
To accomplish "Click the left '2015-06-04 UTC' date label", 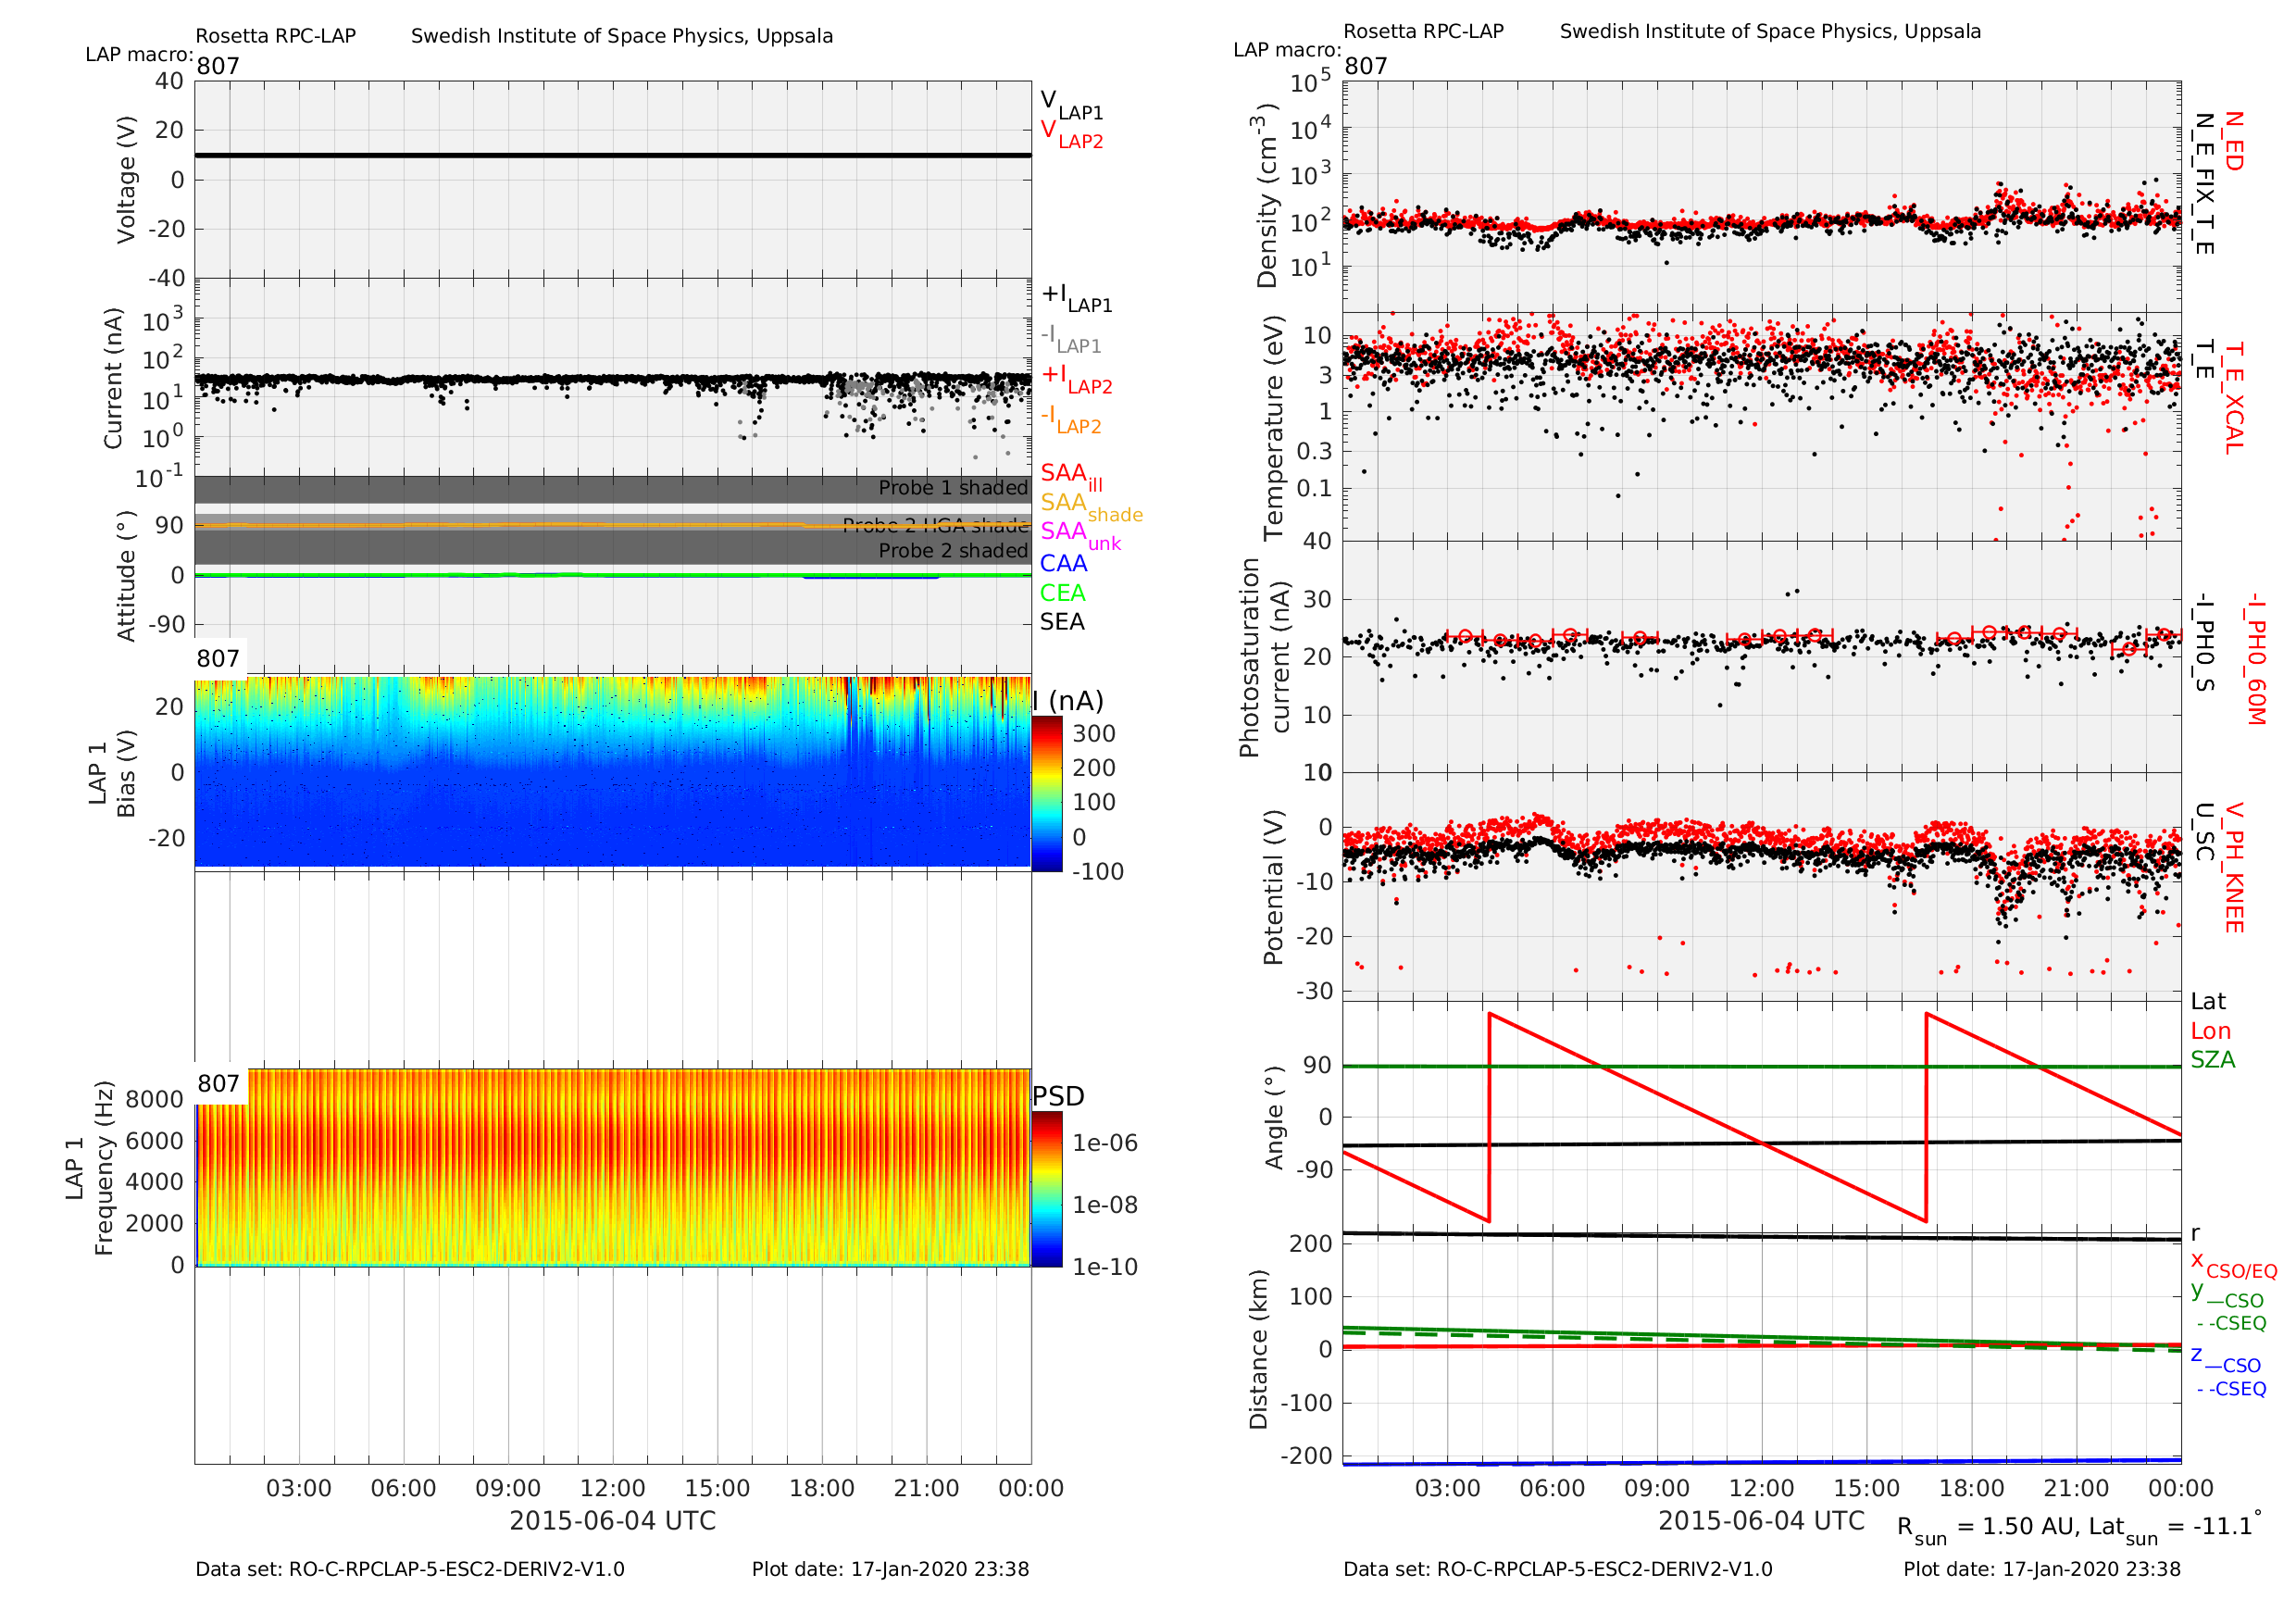I will tap(613, 1521).
